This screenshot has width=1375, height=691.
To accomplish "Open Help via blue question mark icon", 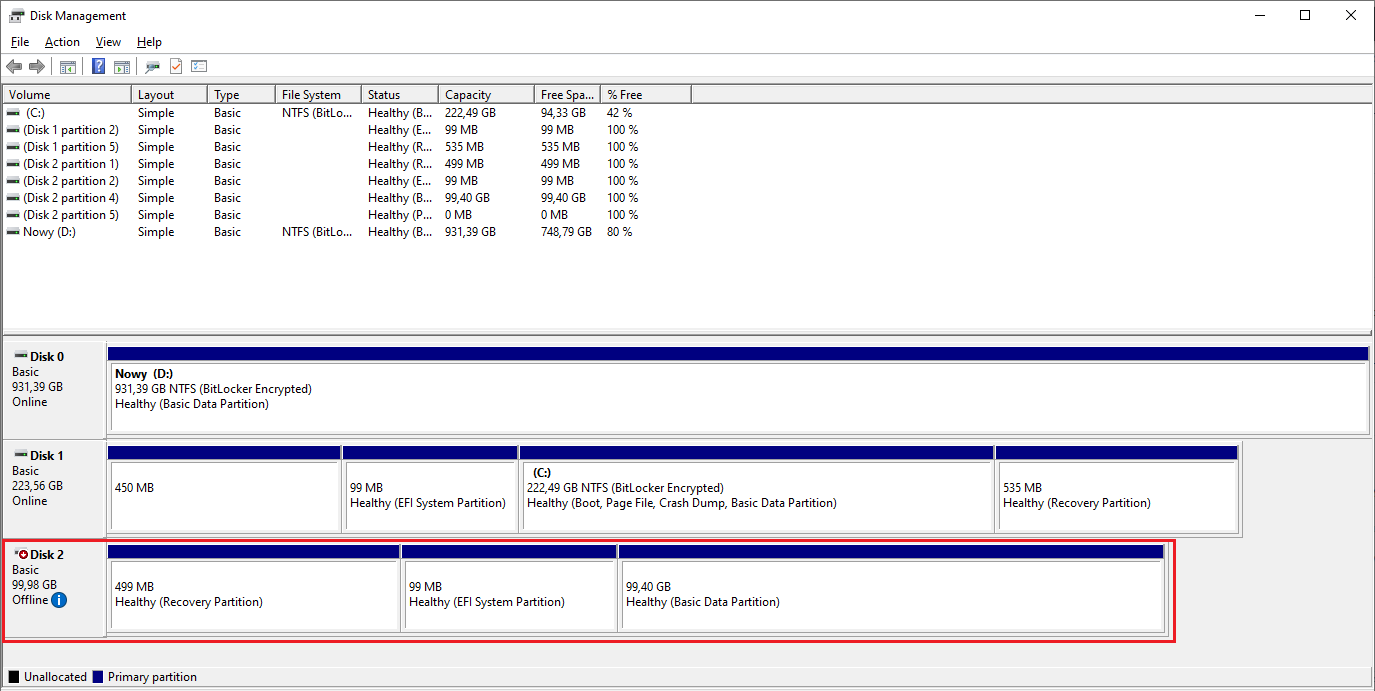I will click(x=99, y=67).
